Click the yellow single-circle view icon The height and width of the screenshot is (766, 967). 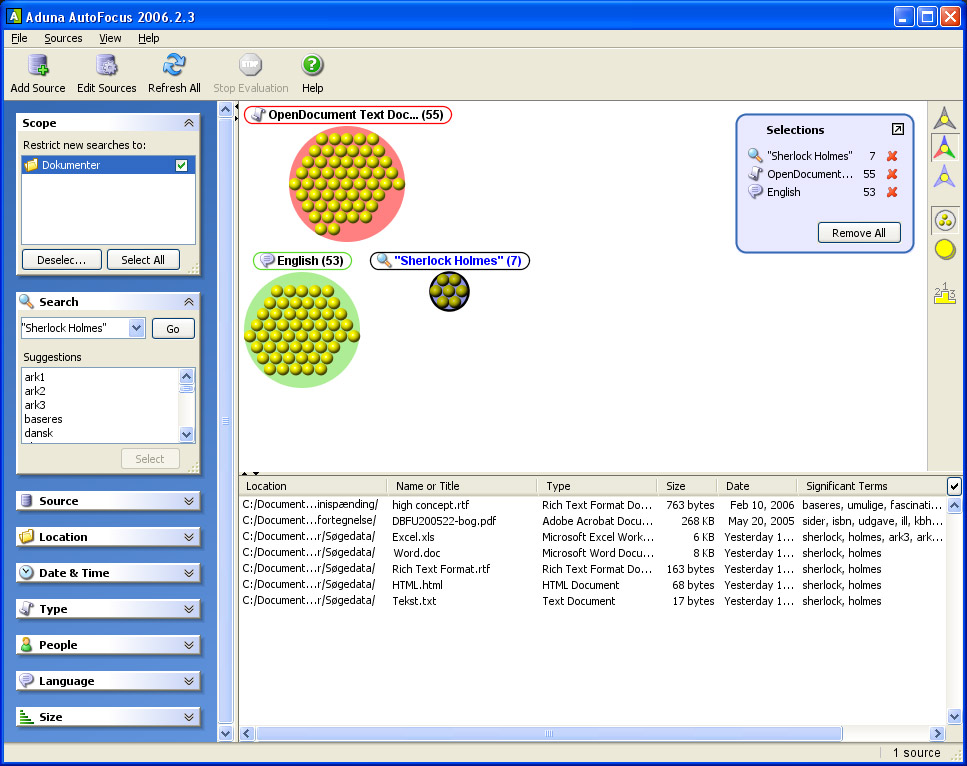944,249
